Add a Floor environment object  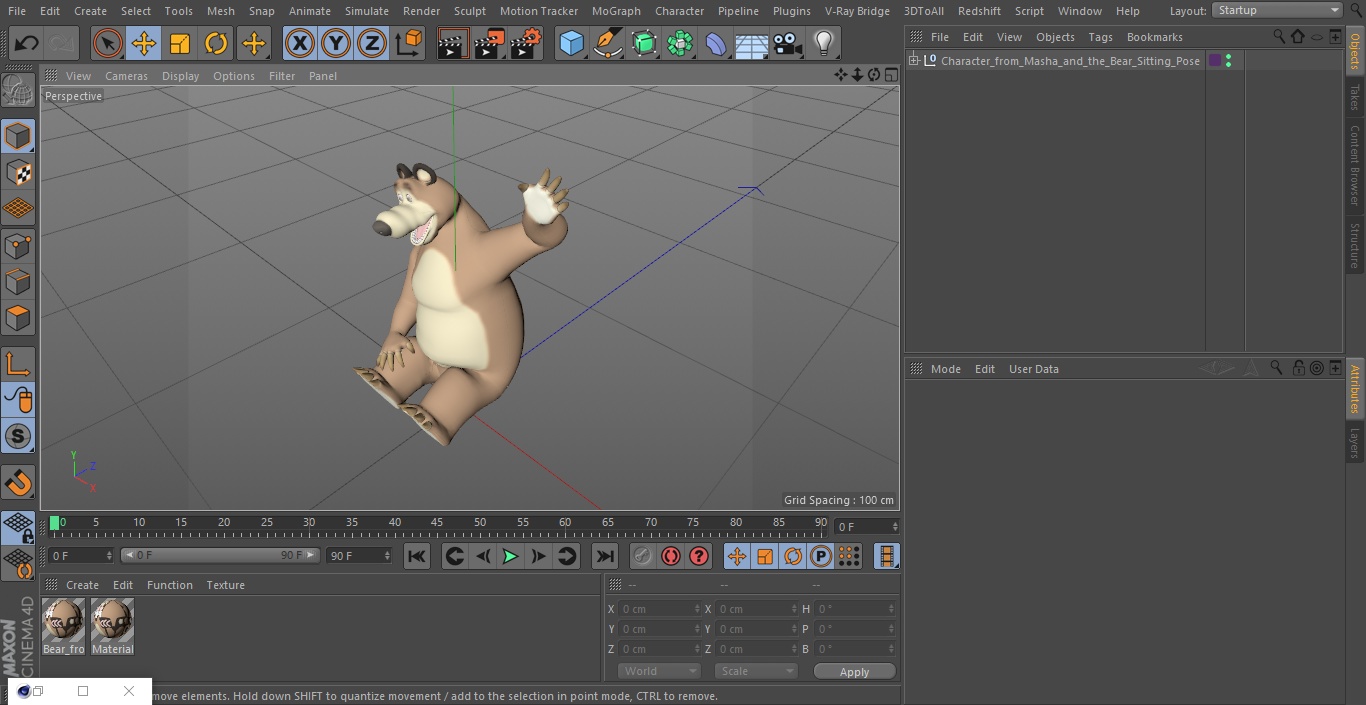[x=752, y=43]
